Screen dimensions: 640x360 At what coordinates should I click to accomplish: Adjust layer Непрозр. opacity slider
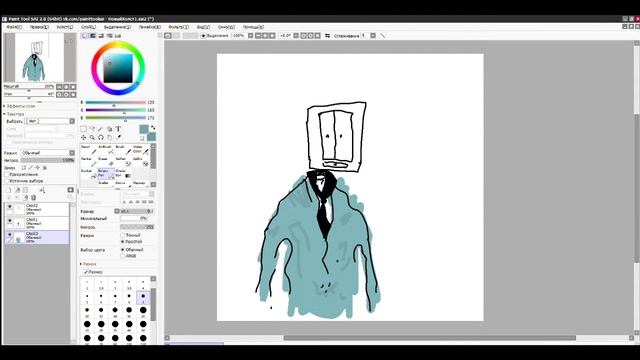coord(48,160)
